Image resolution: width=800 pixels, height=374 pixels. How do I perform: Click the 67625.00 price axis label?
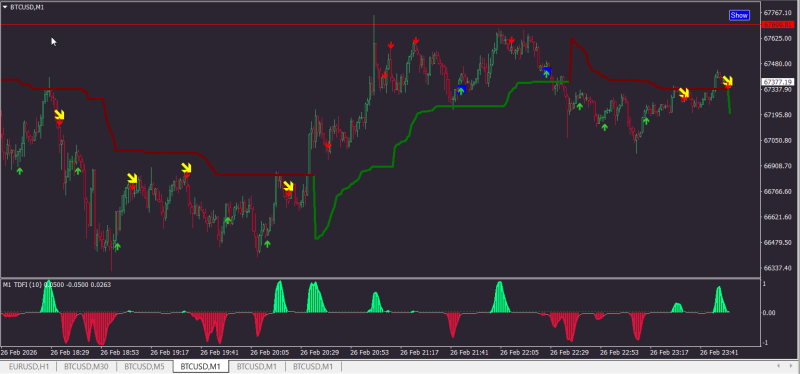point(778,38)
